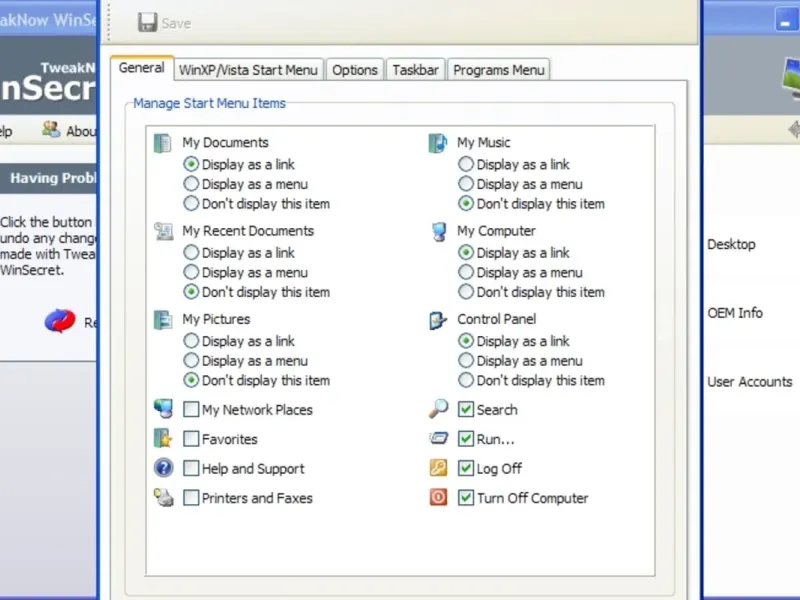Click the My Documents icon
Viewport: 800px width, 600px height.
tap(163, 143)
